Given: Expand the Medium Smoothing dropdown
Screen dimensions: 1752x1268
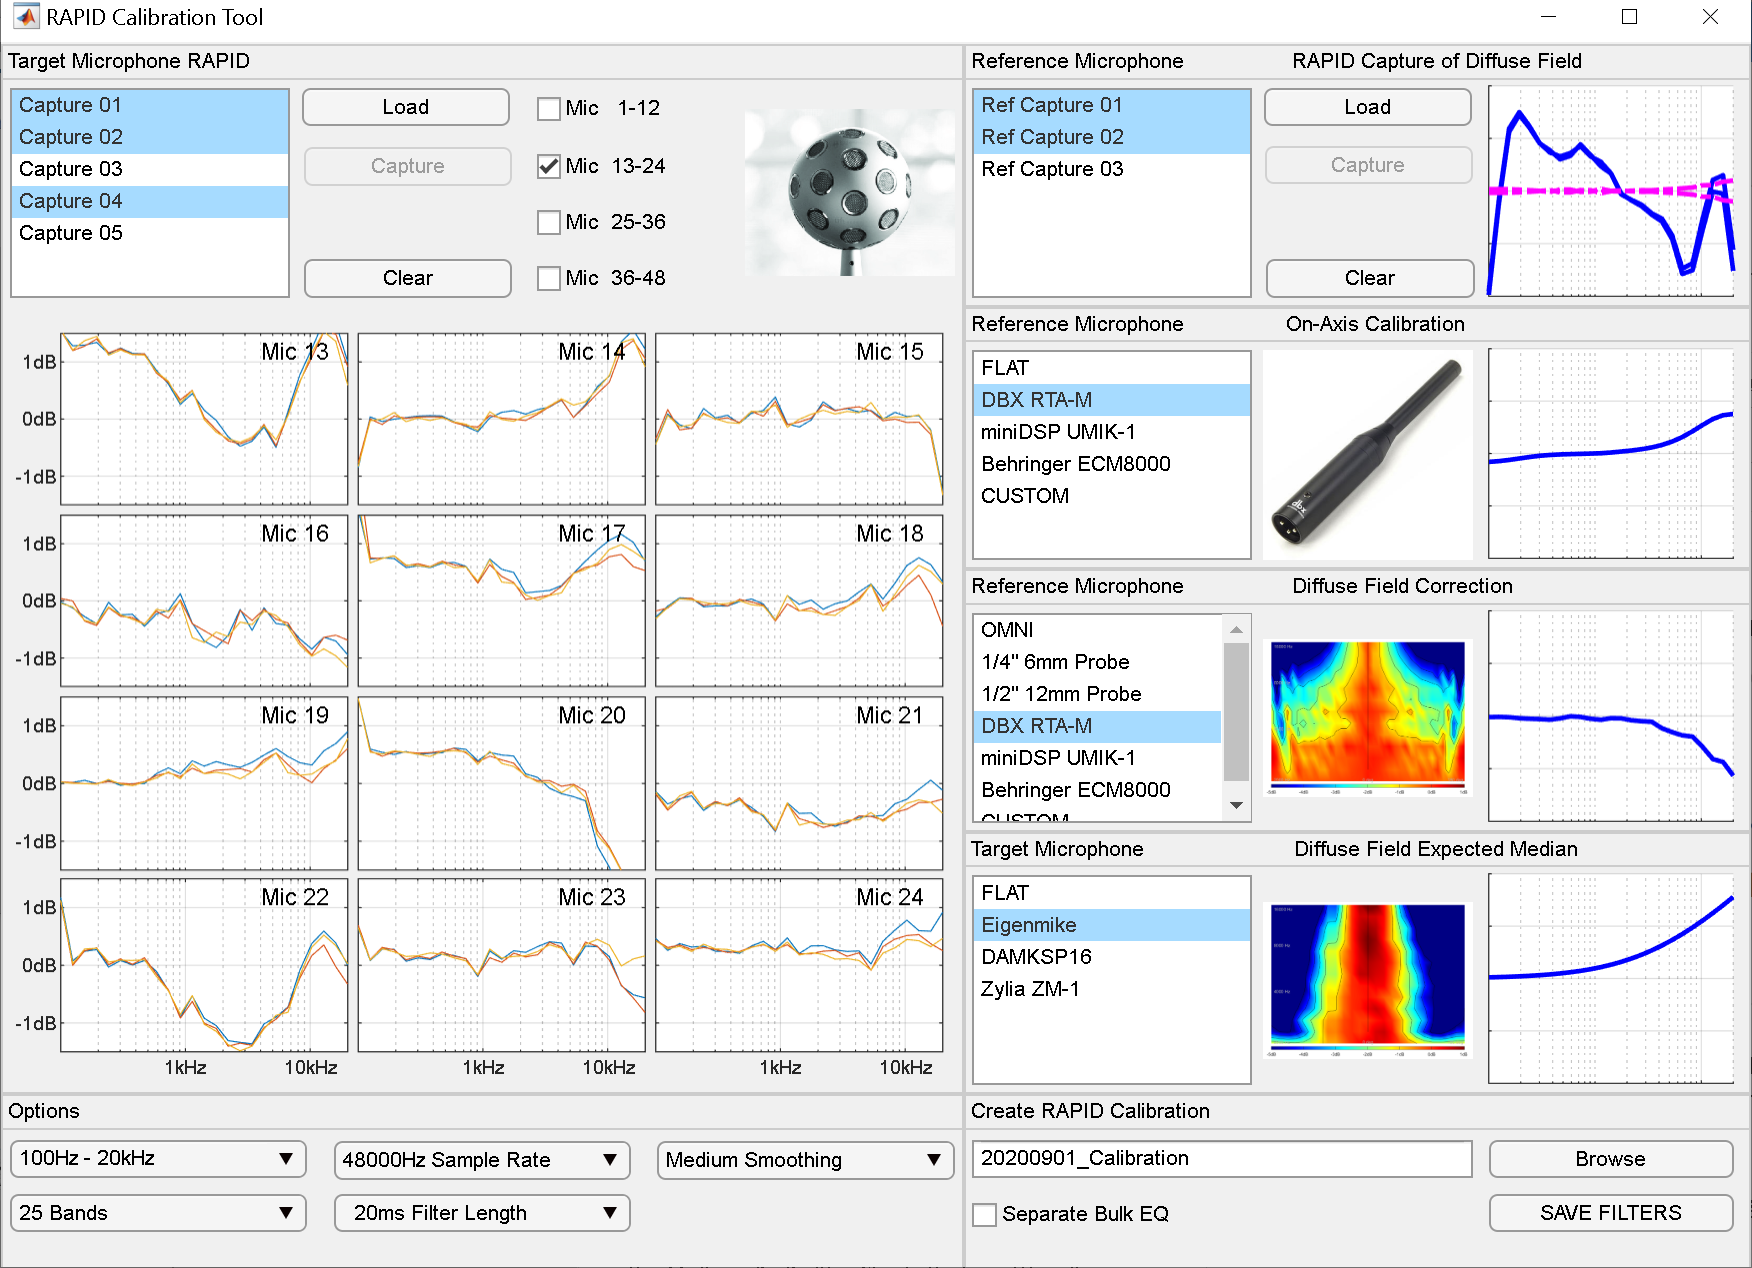Looking at the screenshot, I should pos(805,1160).
